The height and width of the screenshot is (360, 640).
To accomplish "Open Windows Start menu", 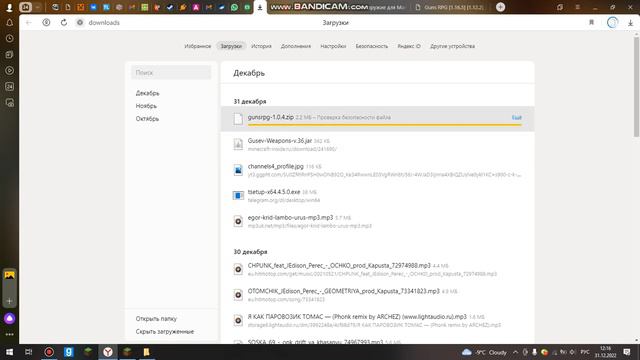I will [9, 352].
